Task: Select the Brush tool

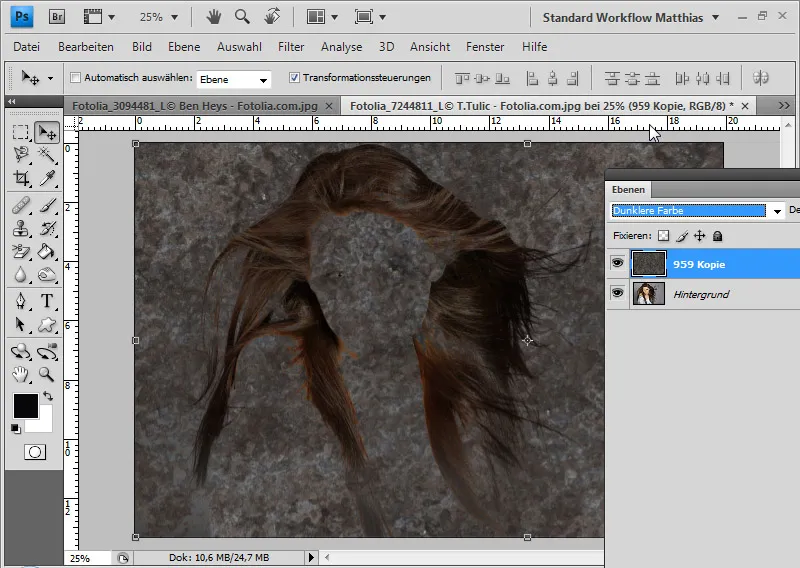Action: coord(47,206)
